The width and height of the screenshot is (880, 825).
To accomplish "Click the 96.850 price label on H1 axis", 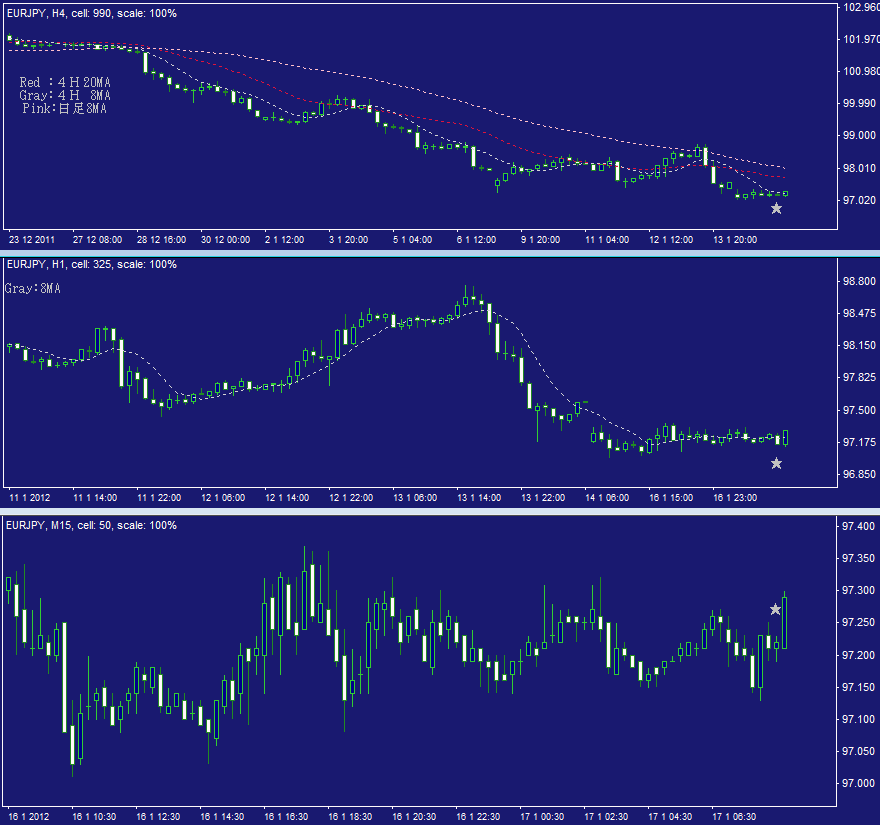I will tap(859, 474).
